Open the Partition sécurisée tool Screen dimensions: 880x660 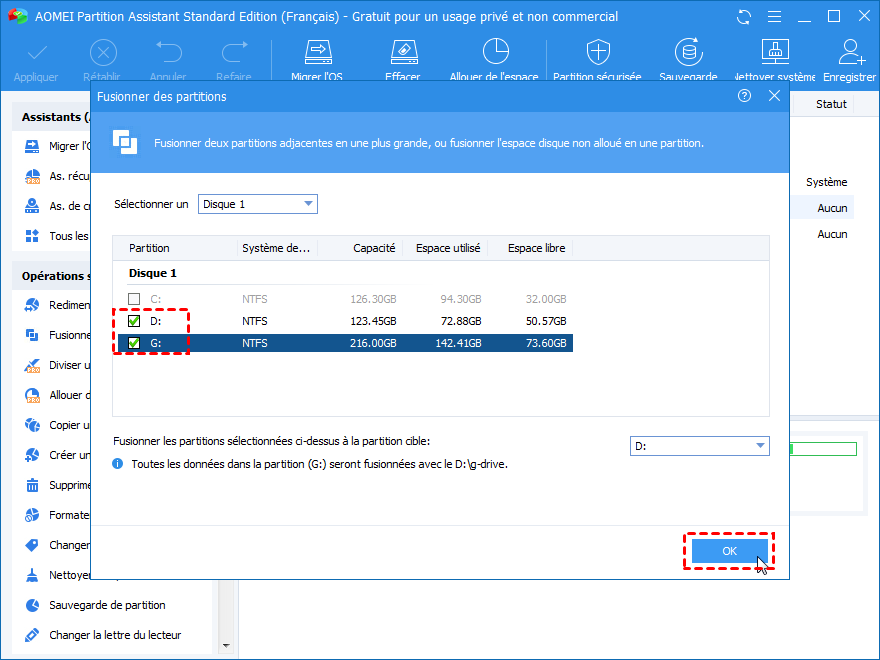click(597, 61)
